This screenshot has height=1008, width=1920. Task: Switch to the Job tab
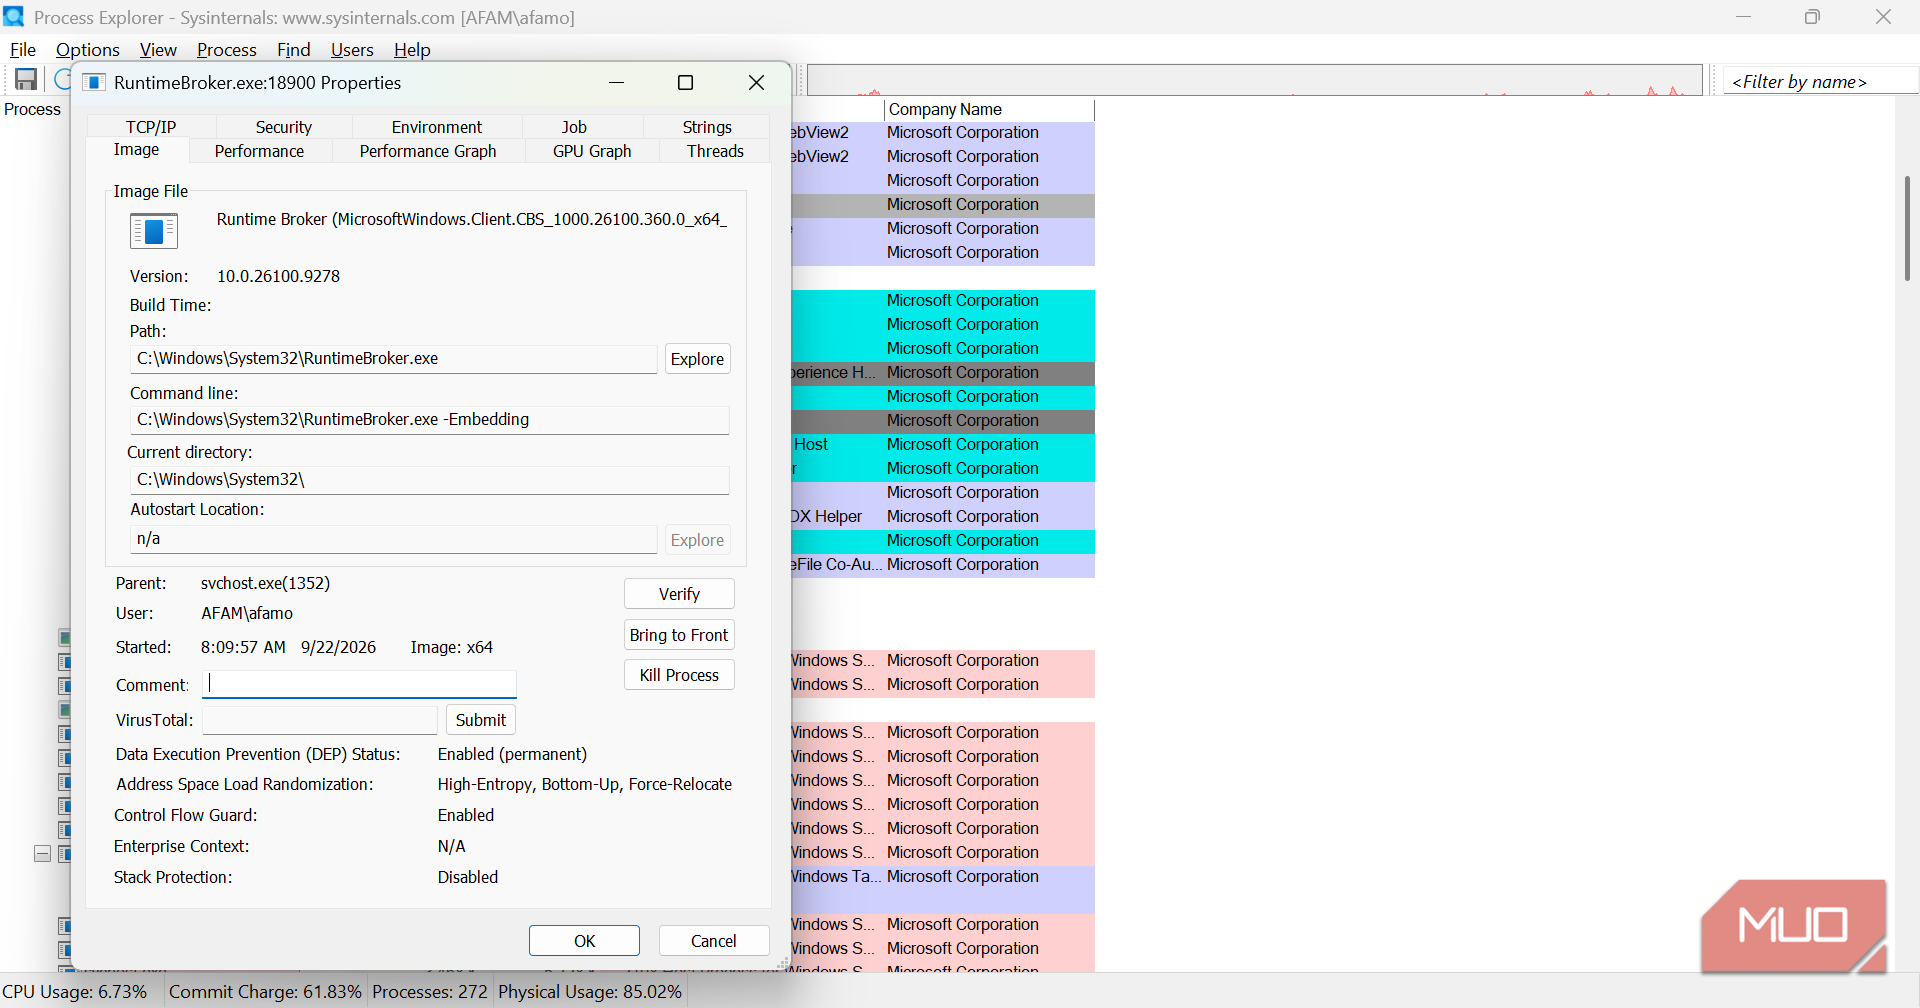pos(574,127)
